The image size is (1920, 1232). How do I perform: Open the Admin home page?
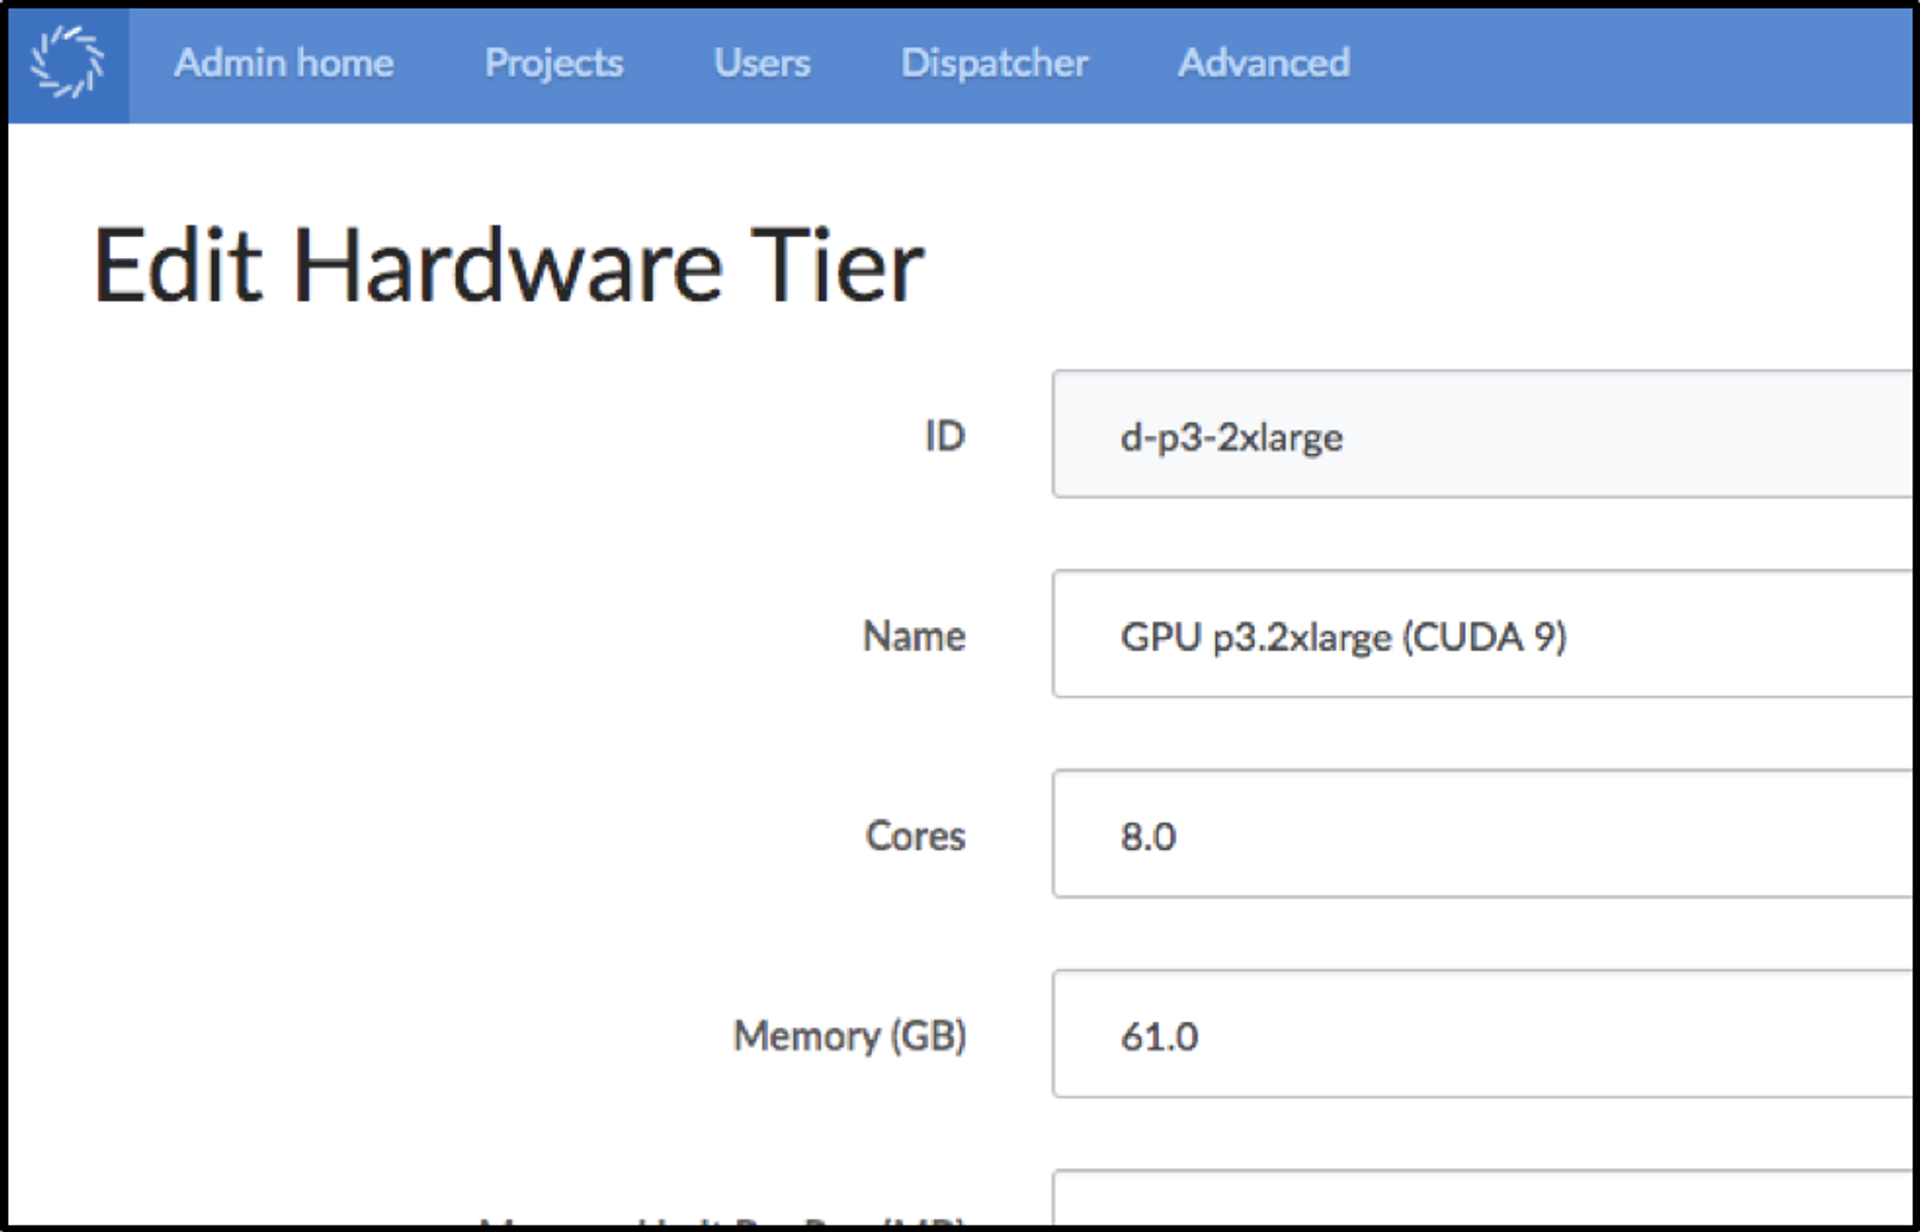(283, 62)
